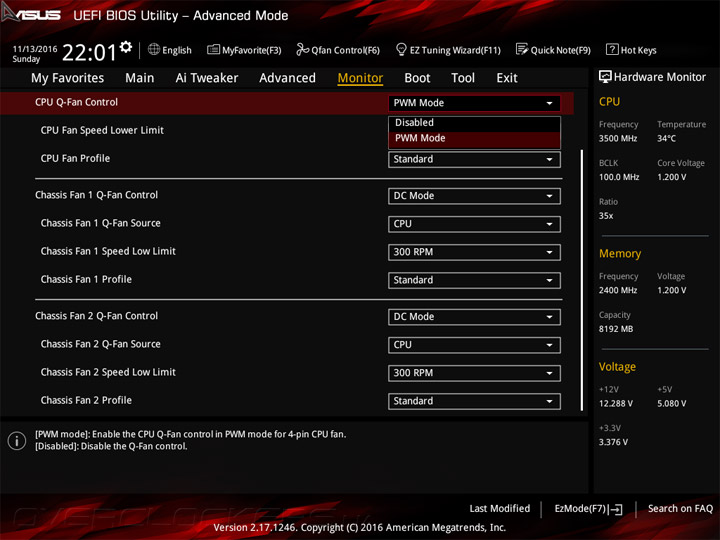Screen dimensions: 720x540
Task: Choose Disabled in CPU Q-Fan list
Action: point(474,123)
